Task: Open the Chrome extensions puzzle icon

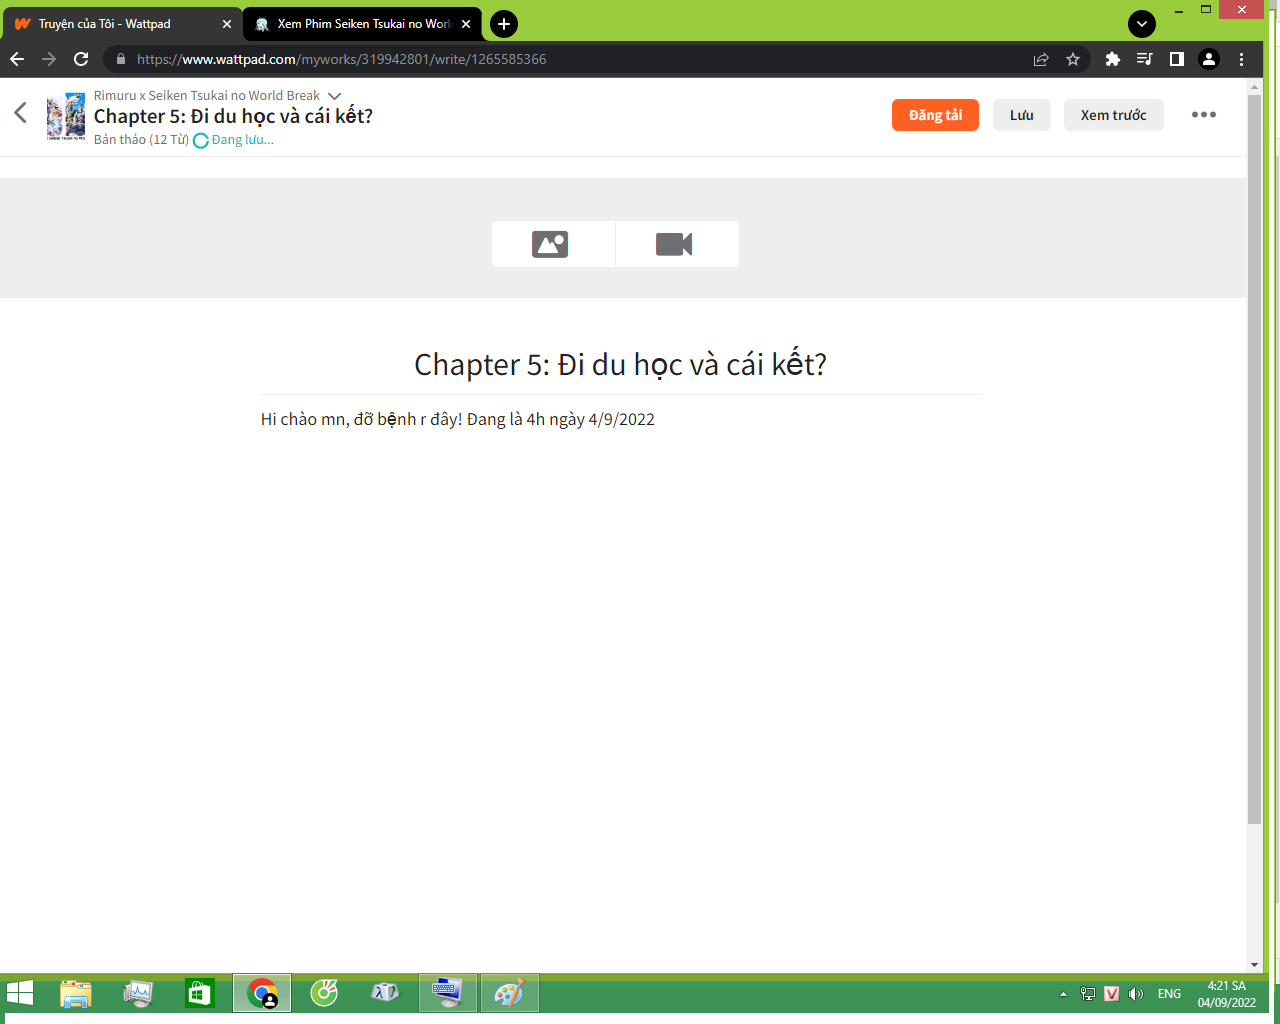Action: pos(1113,59)
